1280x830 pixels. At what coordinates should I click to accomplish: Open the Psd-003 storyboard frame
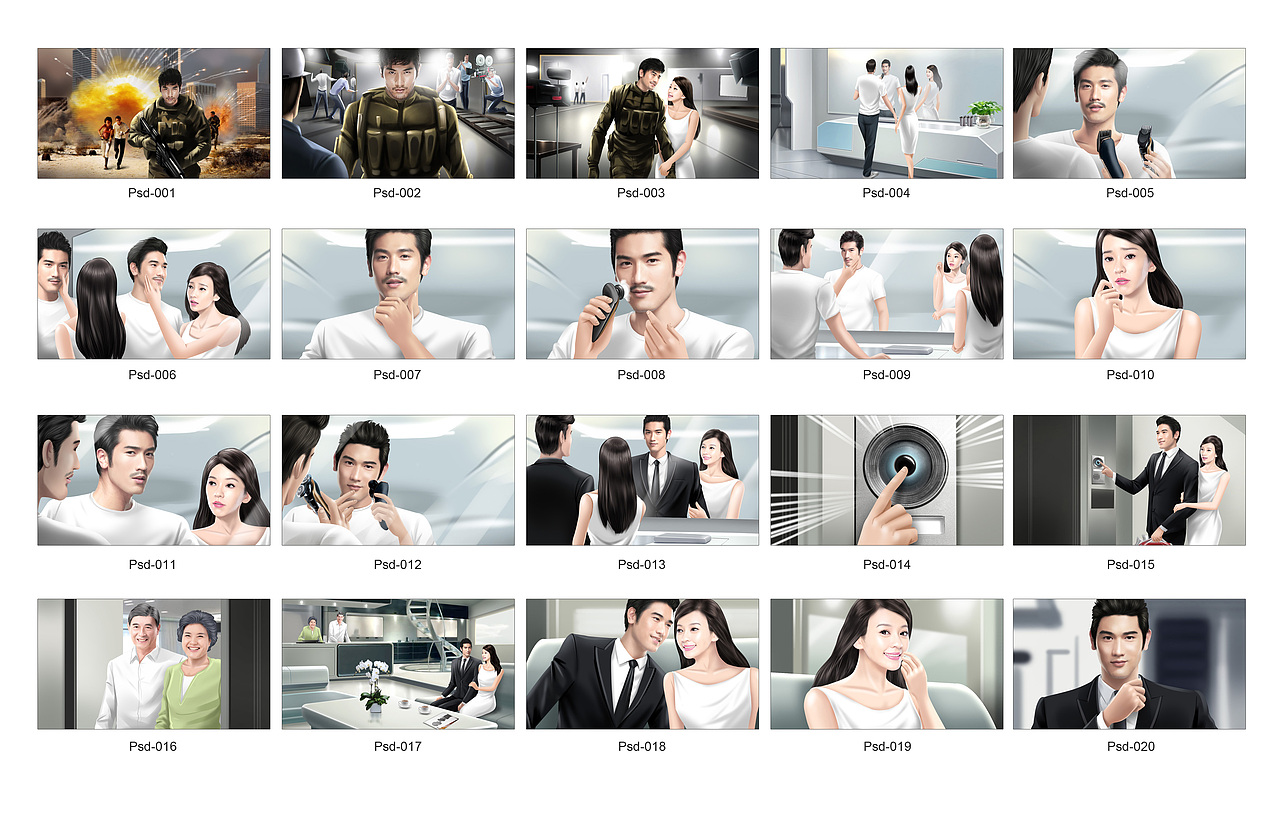click(x=642, y=113)
